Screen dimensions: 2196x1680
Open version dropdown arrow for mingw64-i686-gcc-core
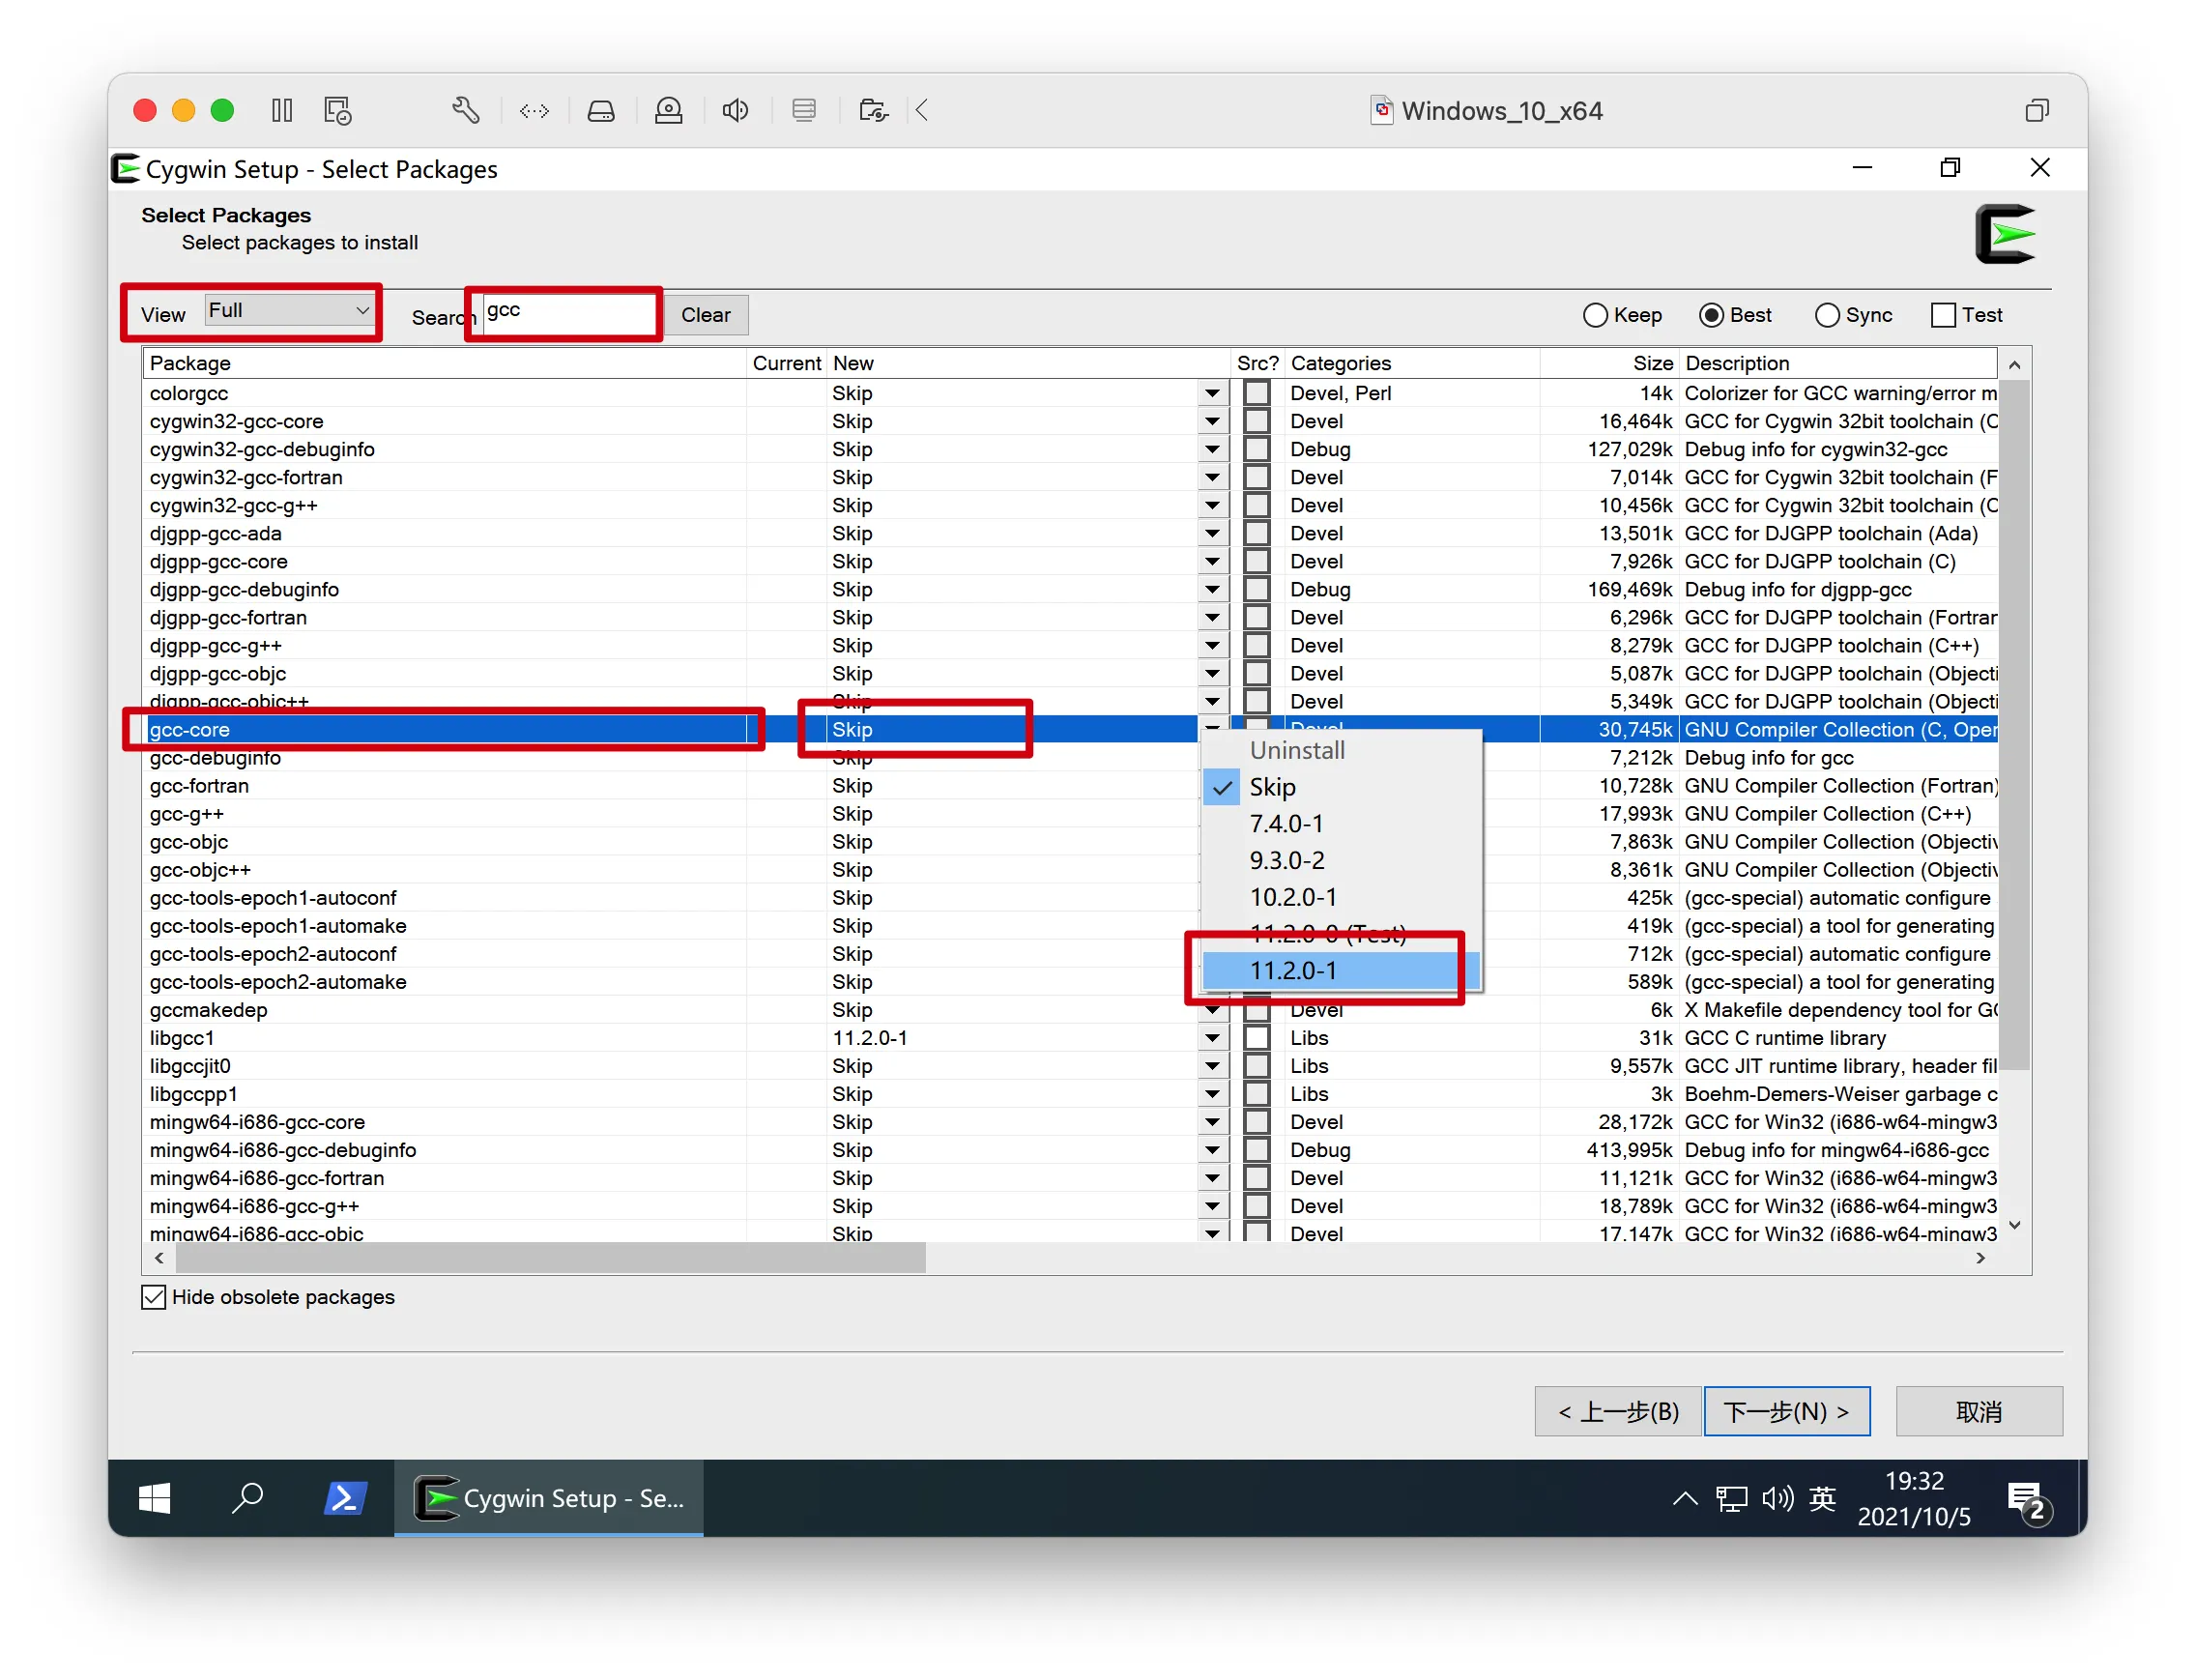pyautogui.click(x=1212, y=1121)
